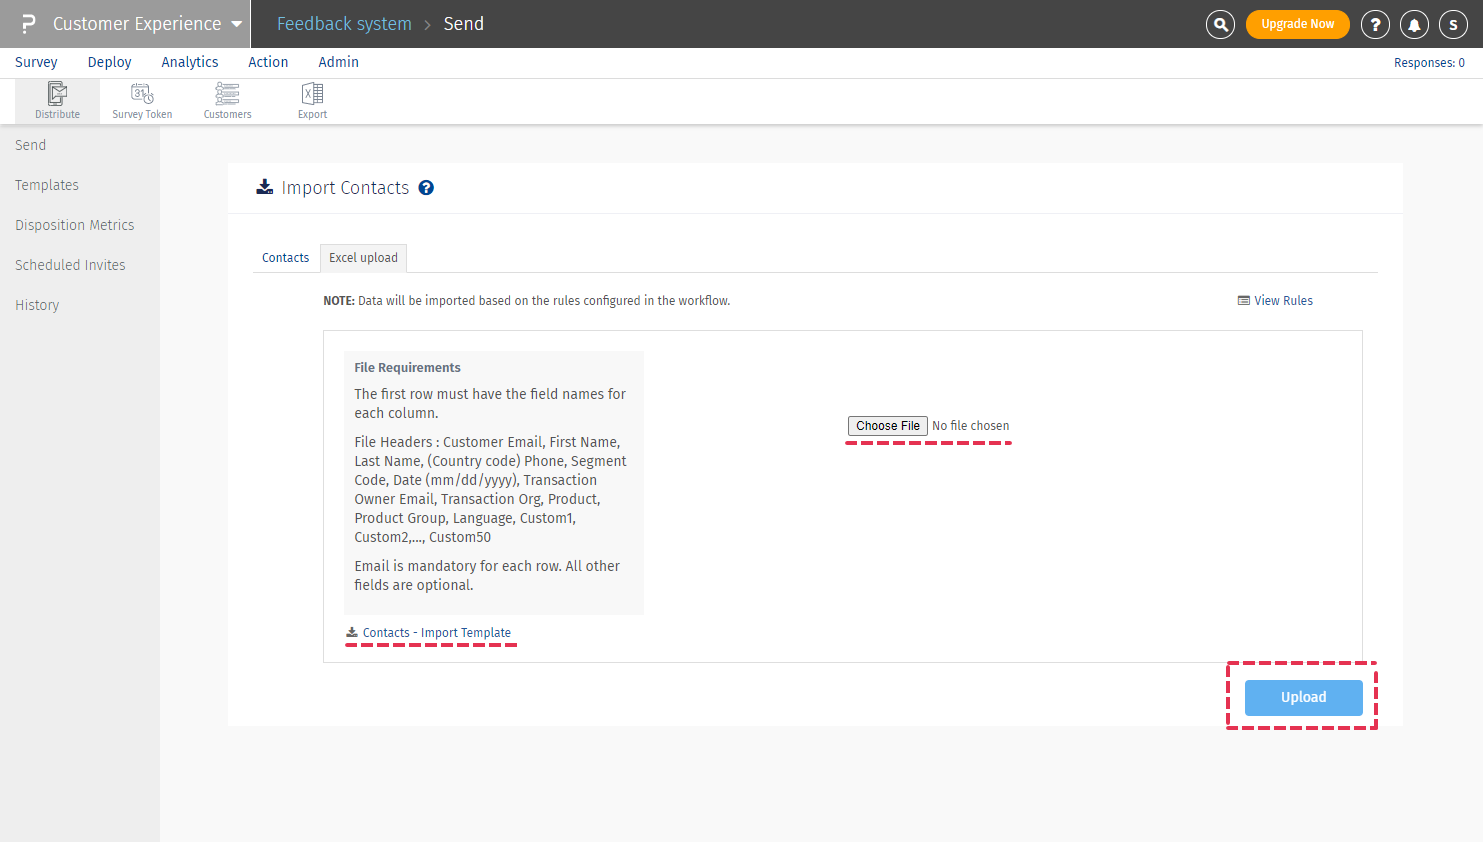Screen dimensions: 1483x842
Task: Click the Choose File button
Action: 888,426
